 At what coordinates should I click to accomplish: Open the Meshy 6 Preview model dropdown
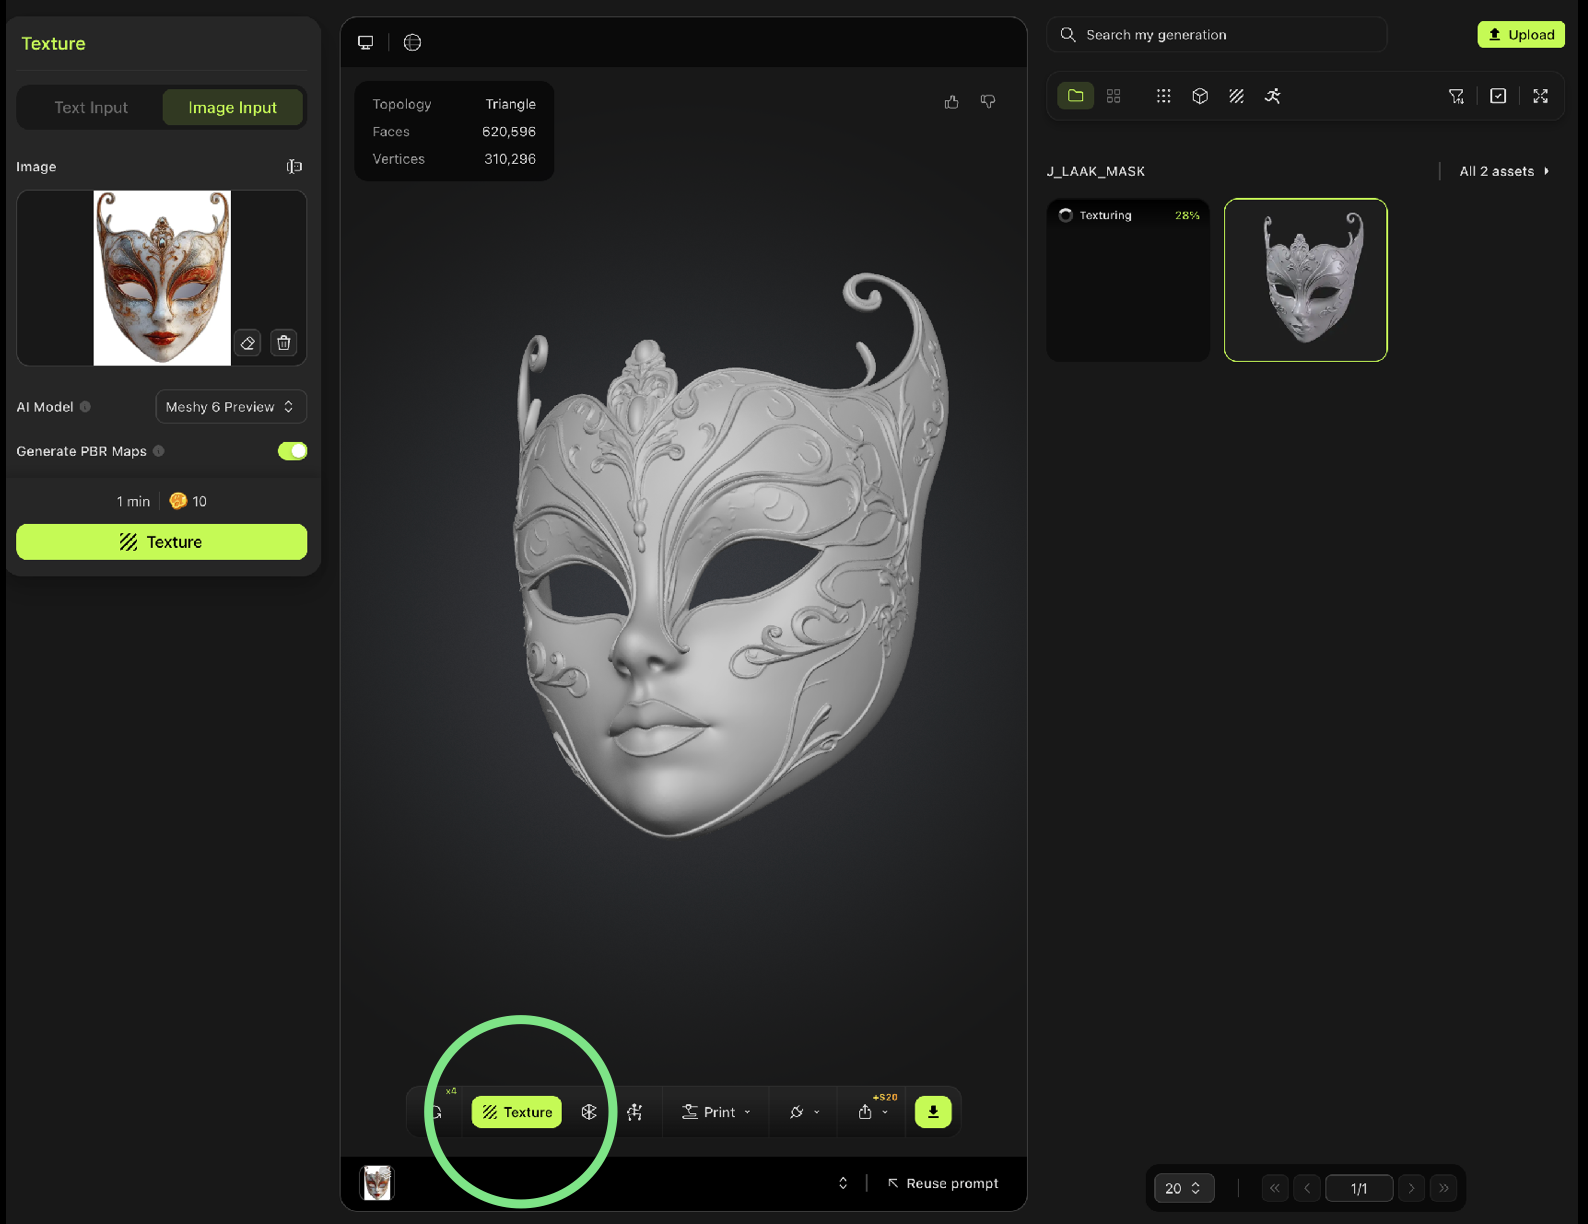[231, 407]
